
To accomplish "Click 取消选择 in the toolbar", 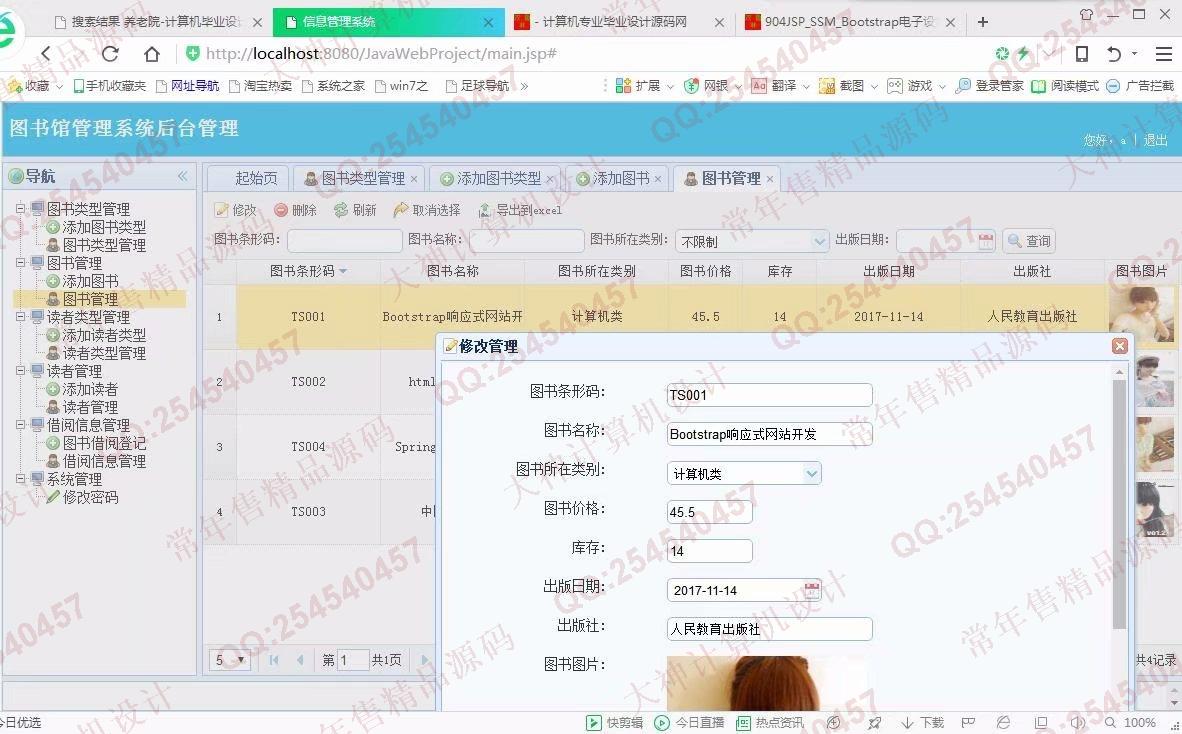I will pyautogui.click(x=427, y=210).
